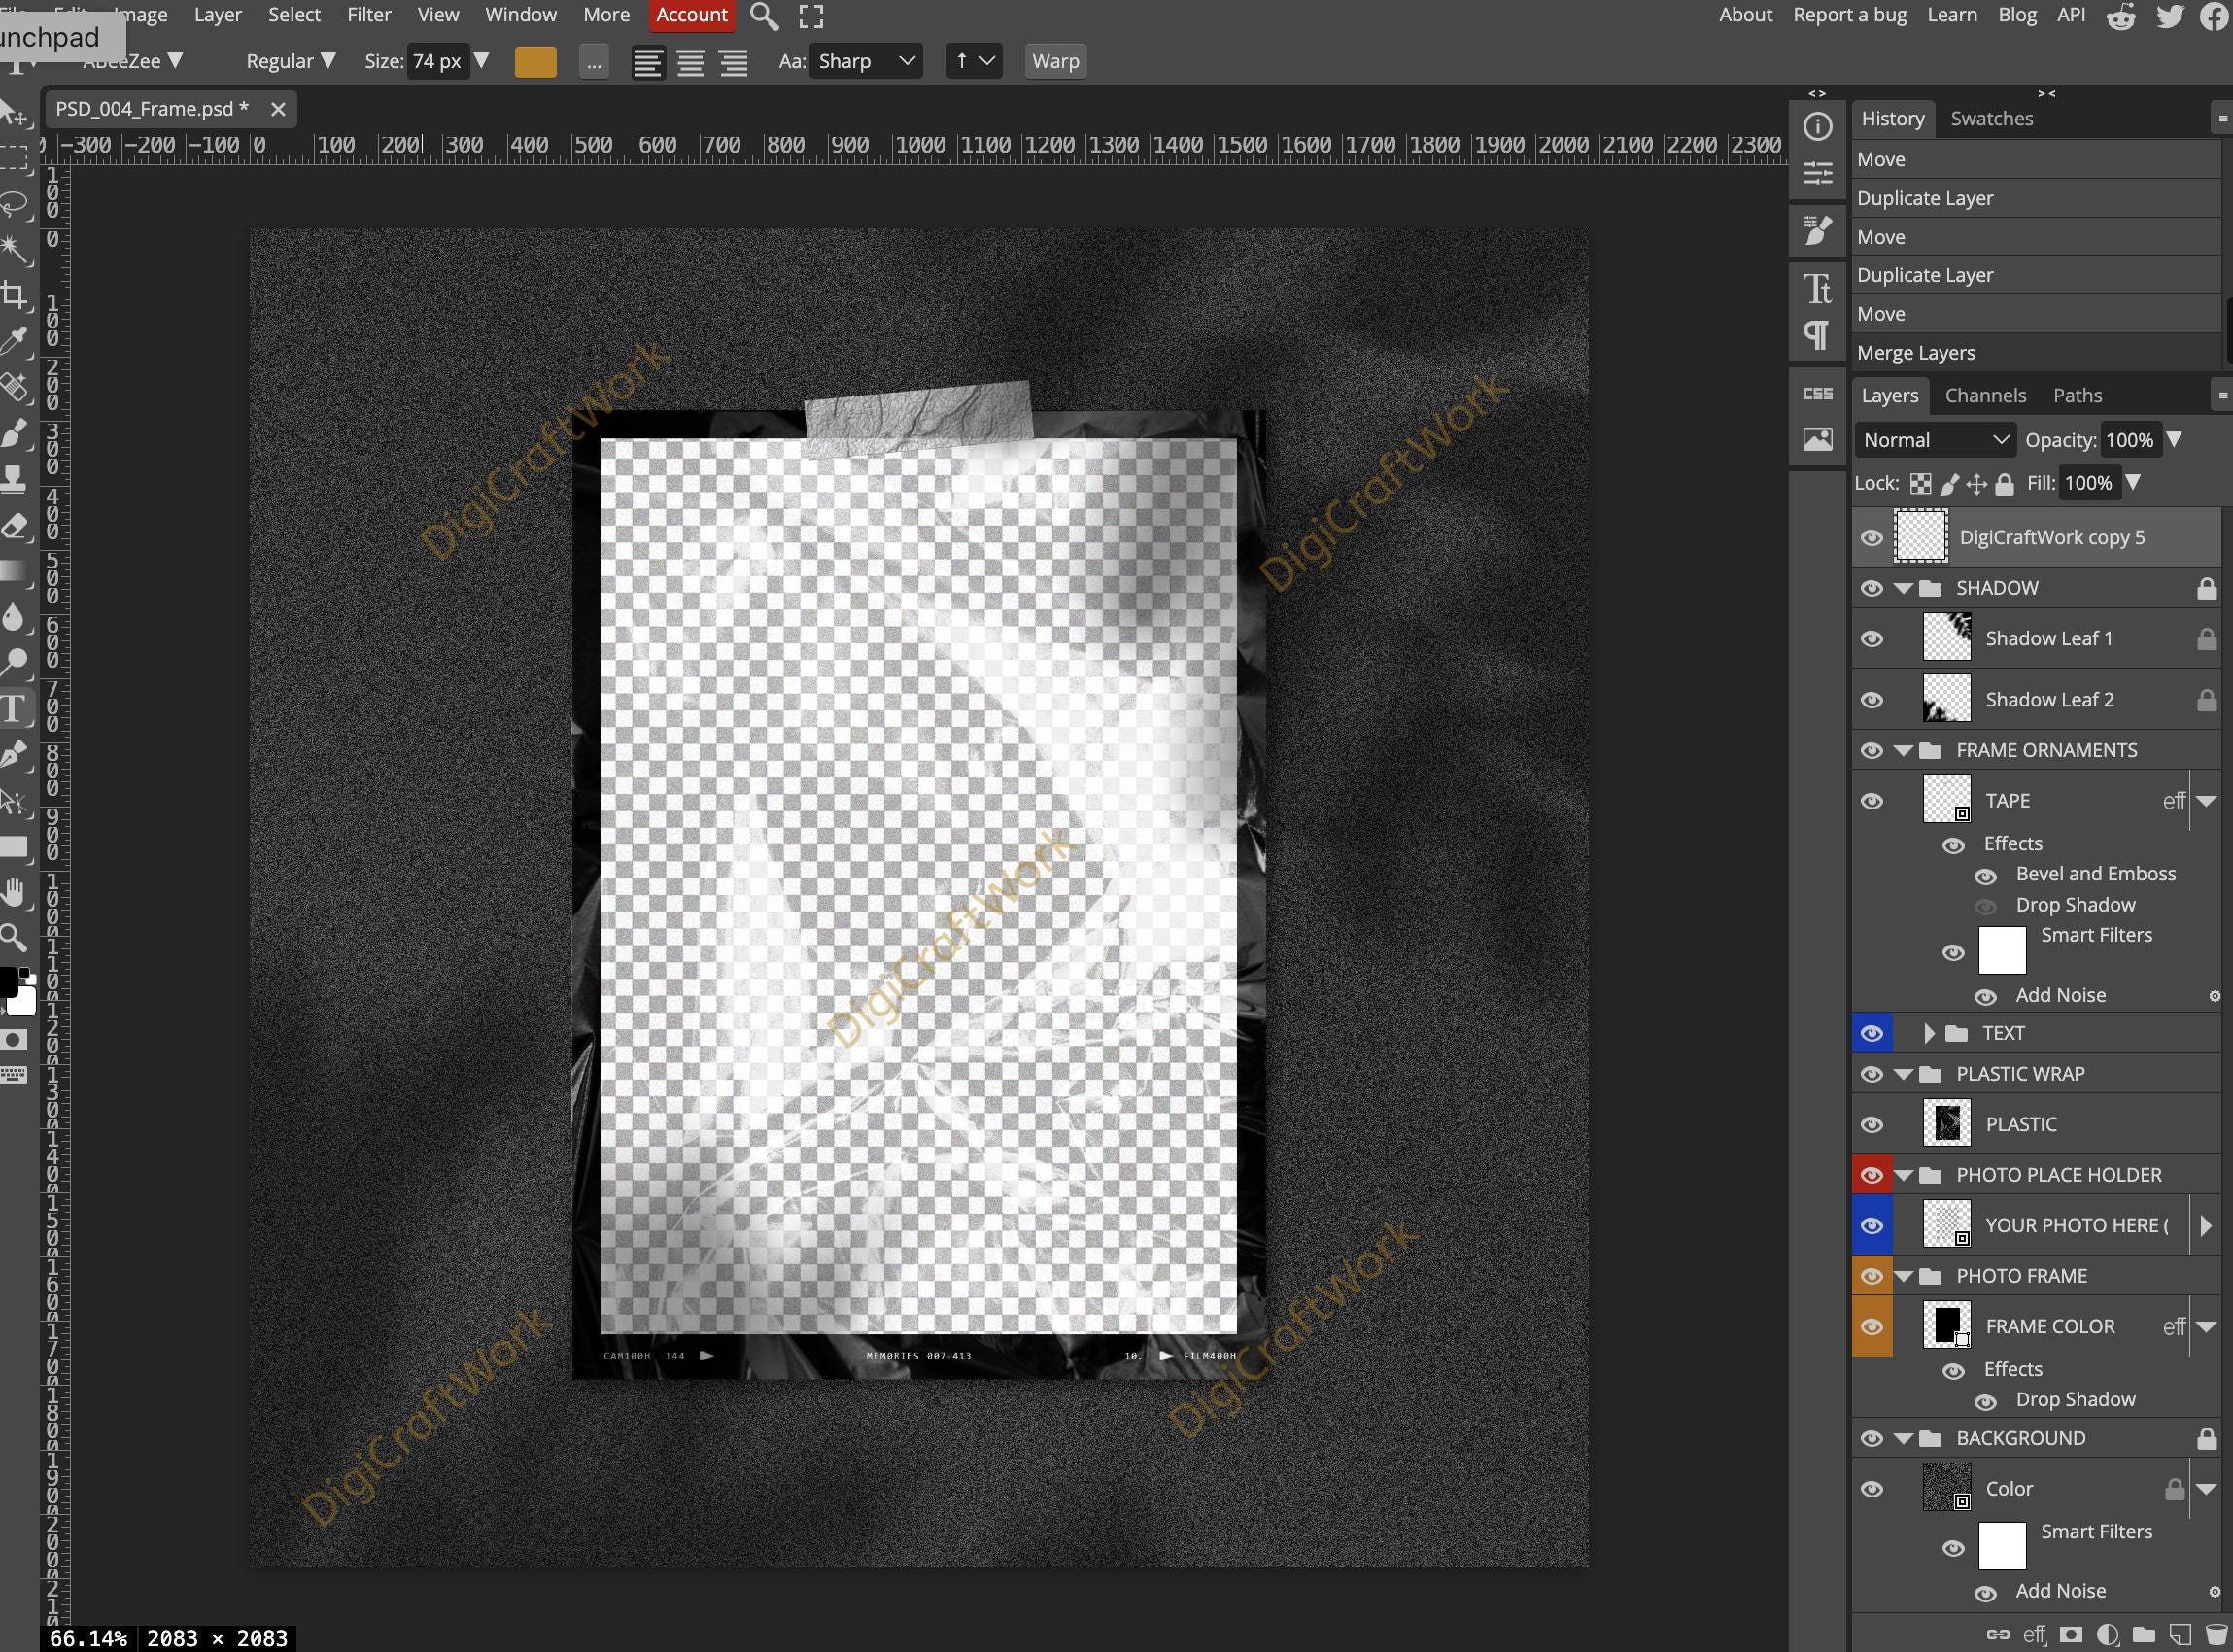Open the Learn link

point(1952,15)
